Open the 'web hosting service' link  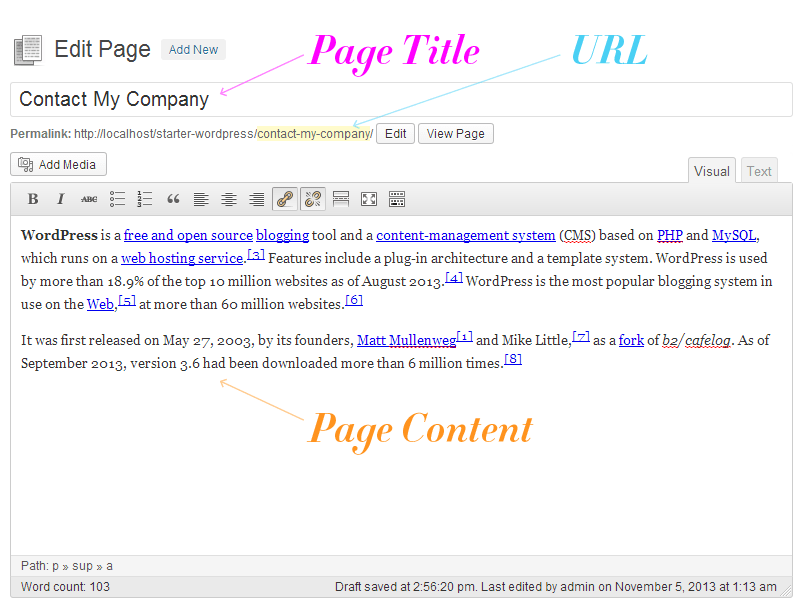click(182, 258)
